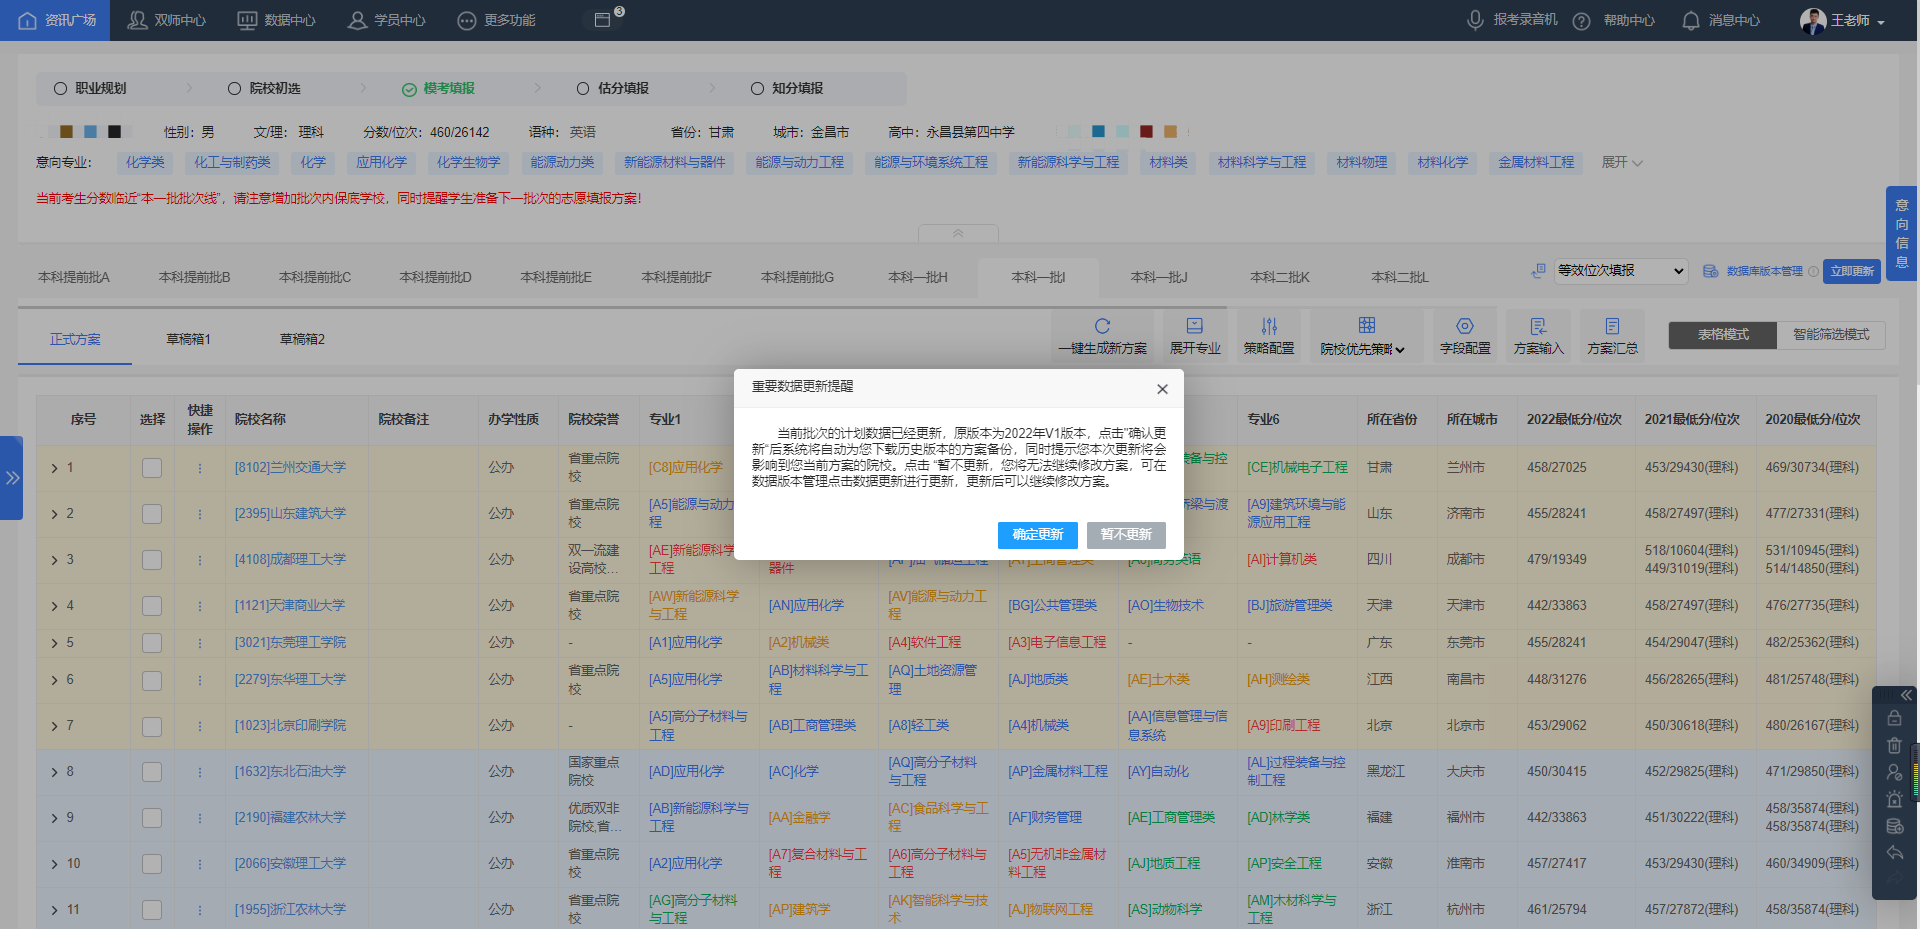
Task: Open 消息中心 notification bell icon
Action: point(1690,19)
